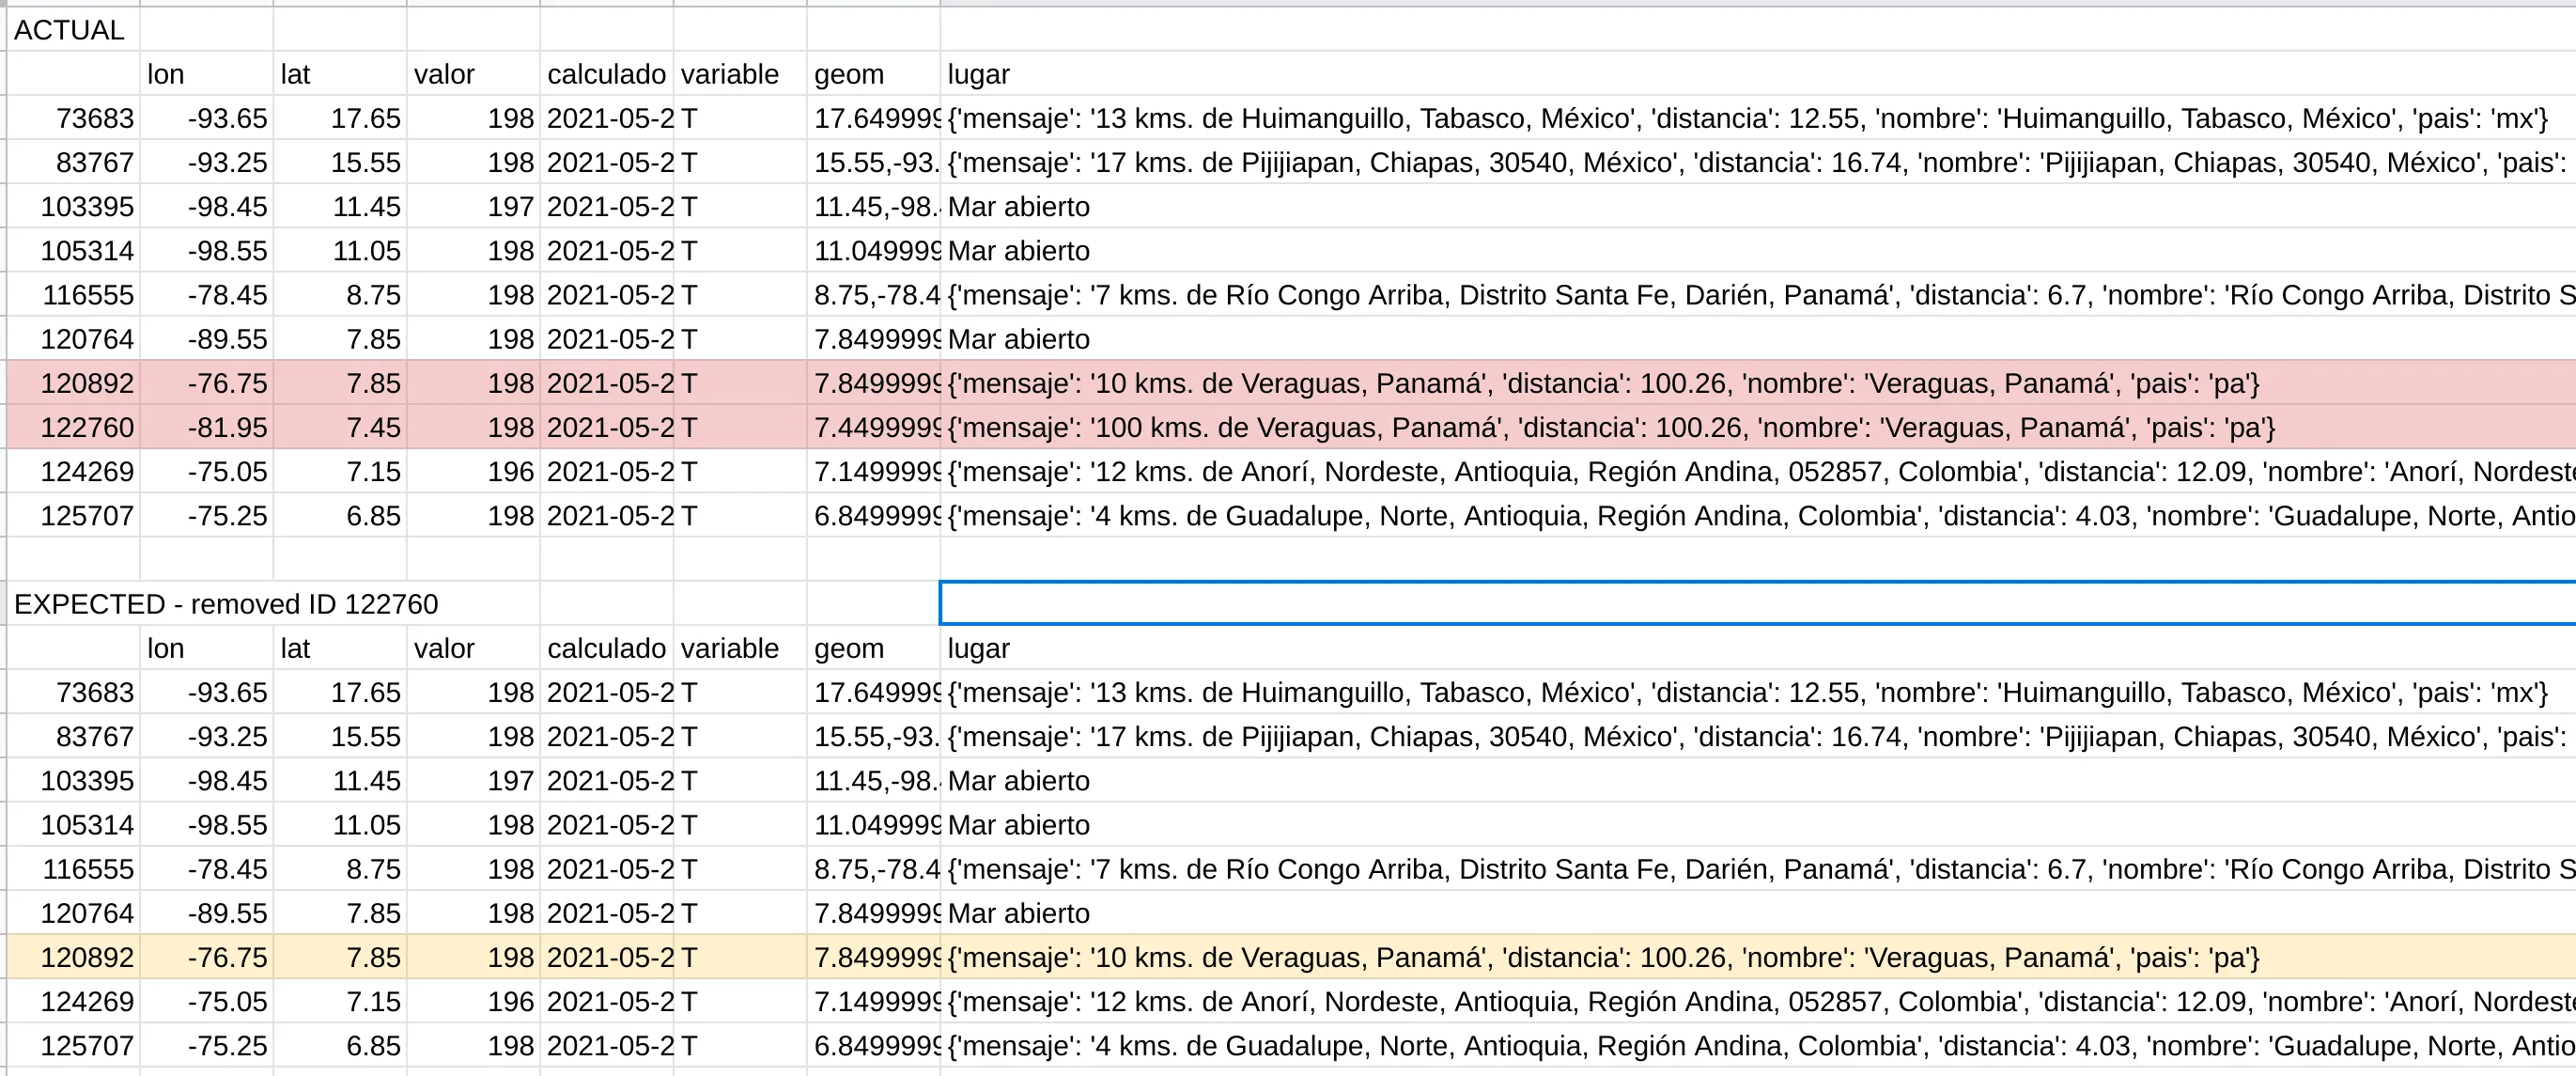Select the selected empty cell beside EXPECTED
Viewport: 2576px width, 1076px height.
click(1756, 603)
